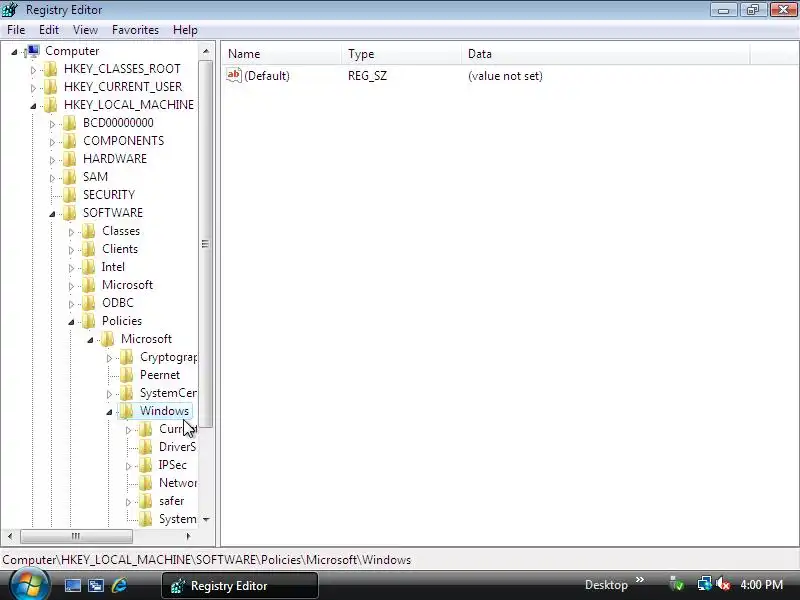Screen dimensions: 800x600
Task: Select the Policies folder icon
Action: (x=89, y=321)
